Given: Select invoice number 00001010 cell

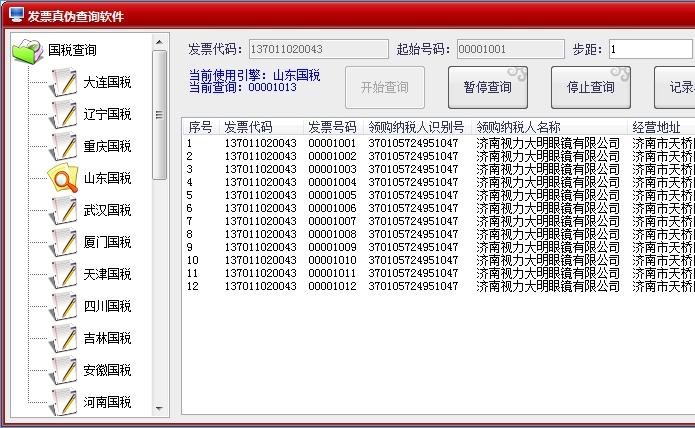Looking at the screenshot, I should pyautogui.click(x=332, y=260).
